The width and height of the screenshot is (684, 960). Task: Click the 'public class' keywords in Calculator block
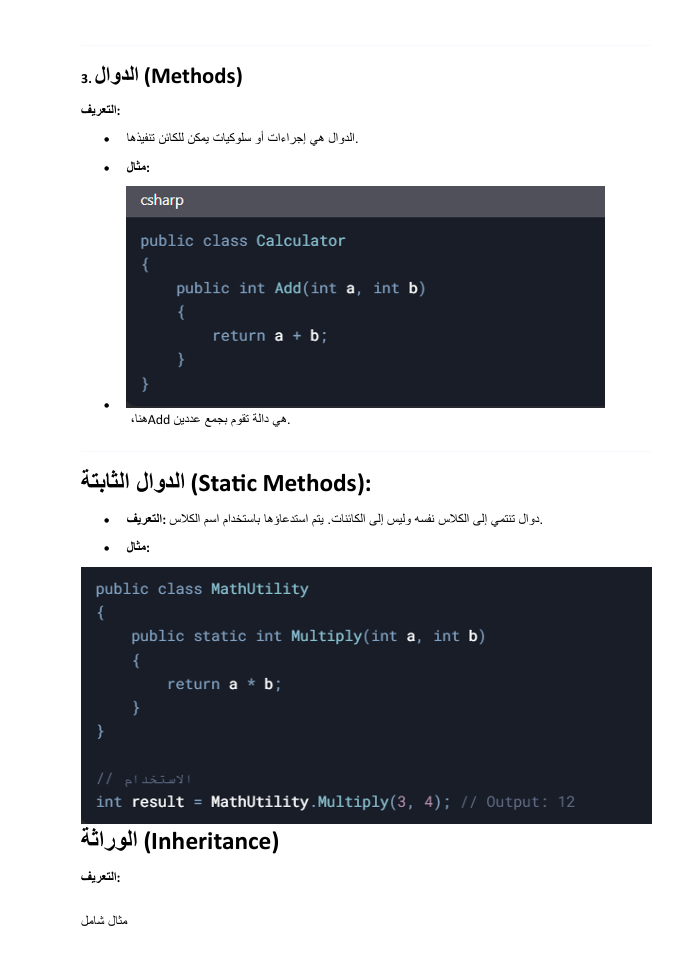[x=194, y=241]
